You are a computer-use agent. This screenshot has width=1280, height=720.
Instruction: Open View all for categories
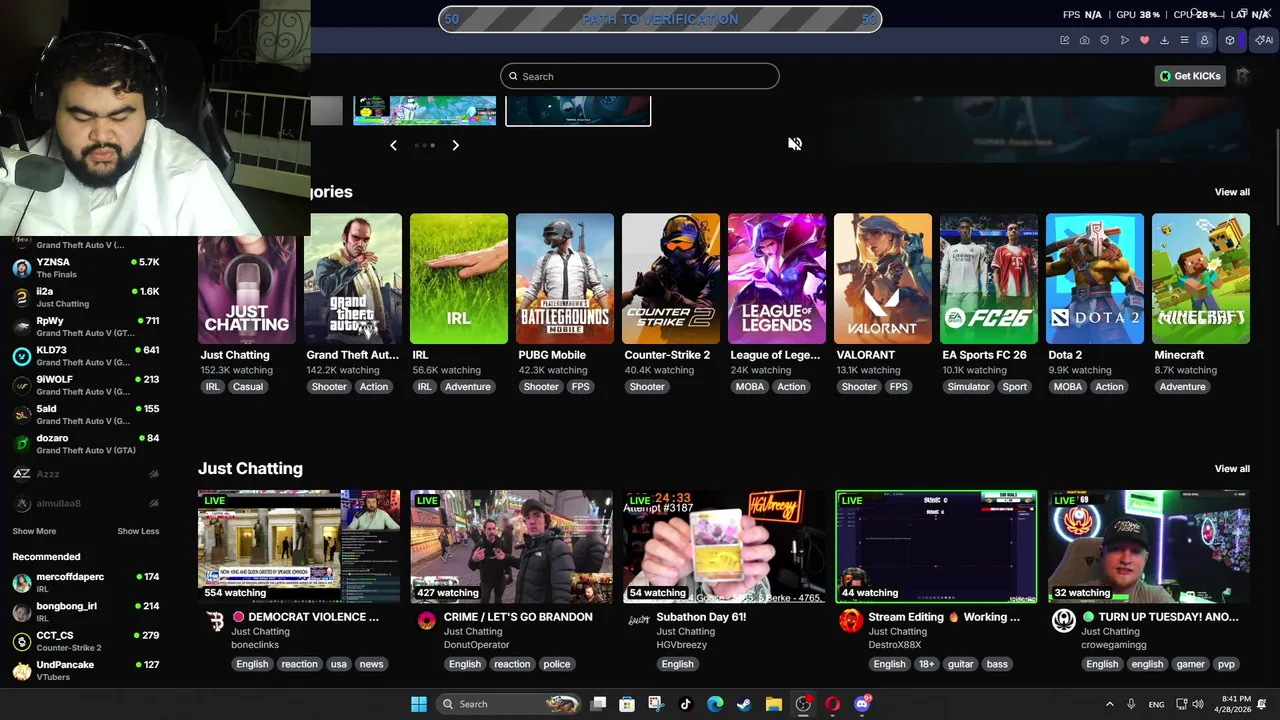click(x=1232, y=192)
